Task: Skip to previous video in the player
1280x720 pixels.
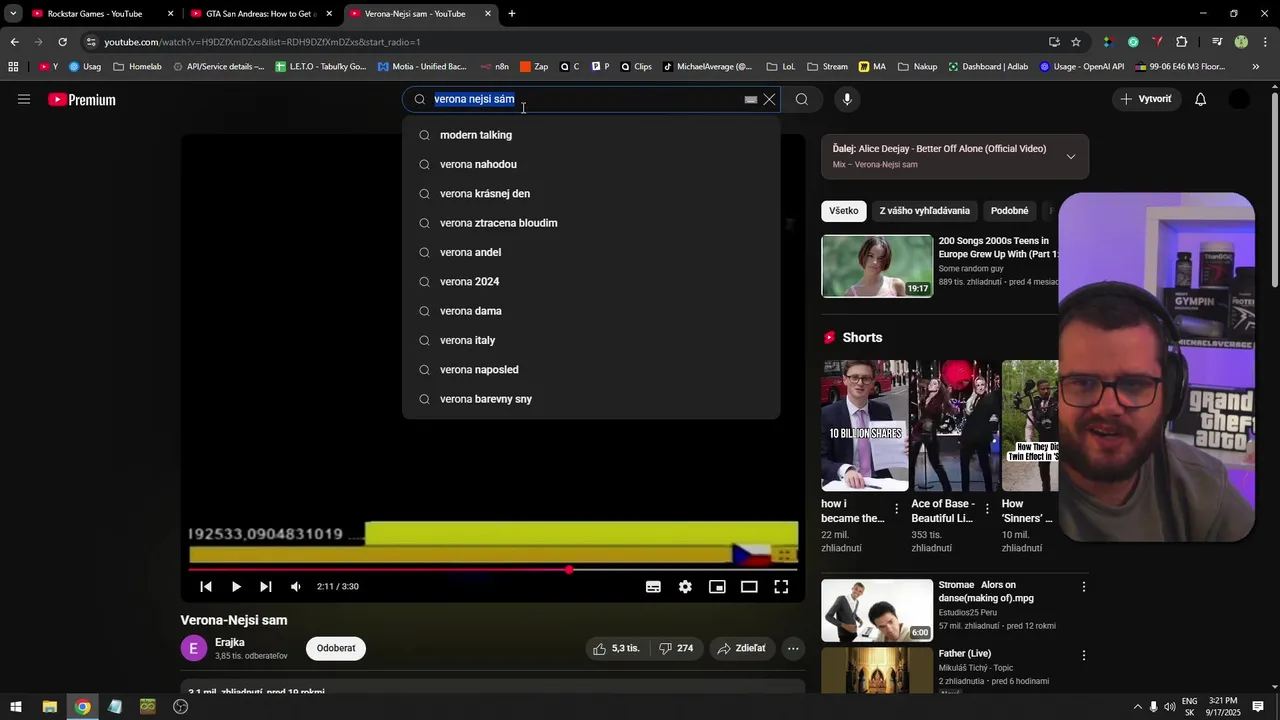Action: tap(206, 587)
